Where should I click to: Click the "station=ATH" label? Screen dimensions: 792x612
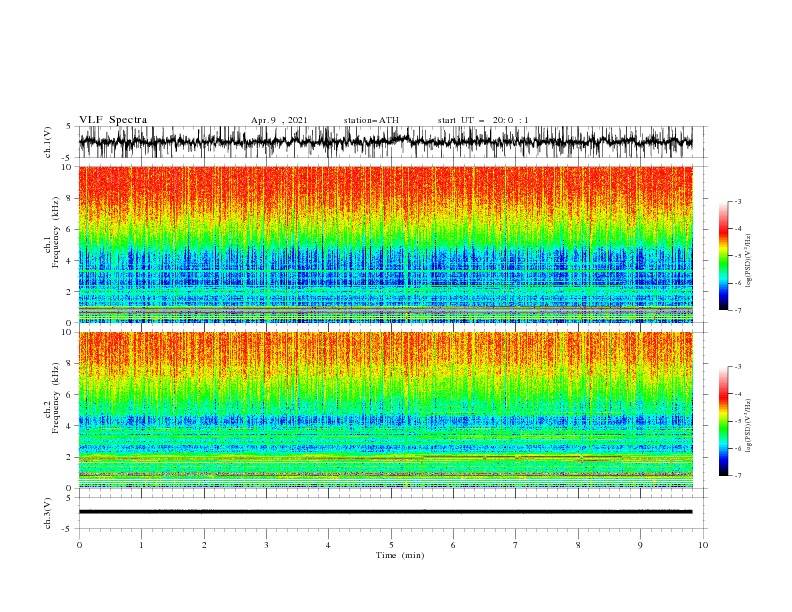[371, 120]
